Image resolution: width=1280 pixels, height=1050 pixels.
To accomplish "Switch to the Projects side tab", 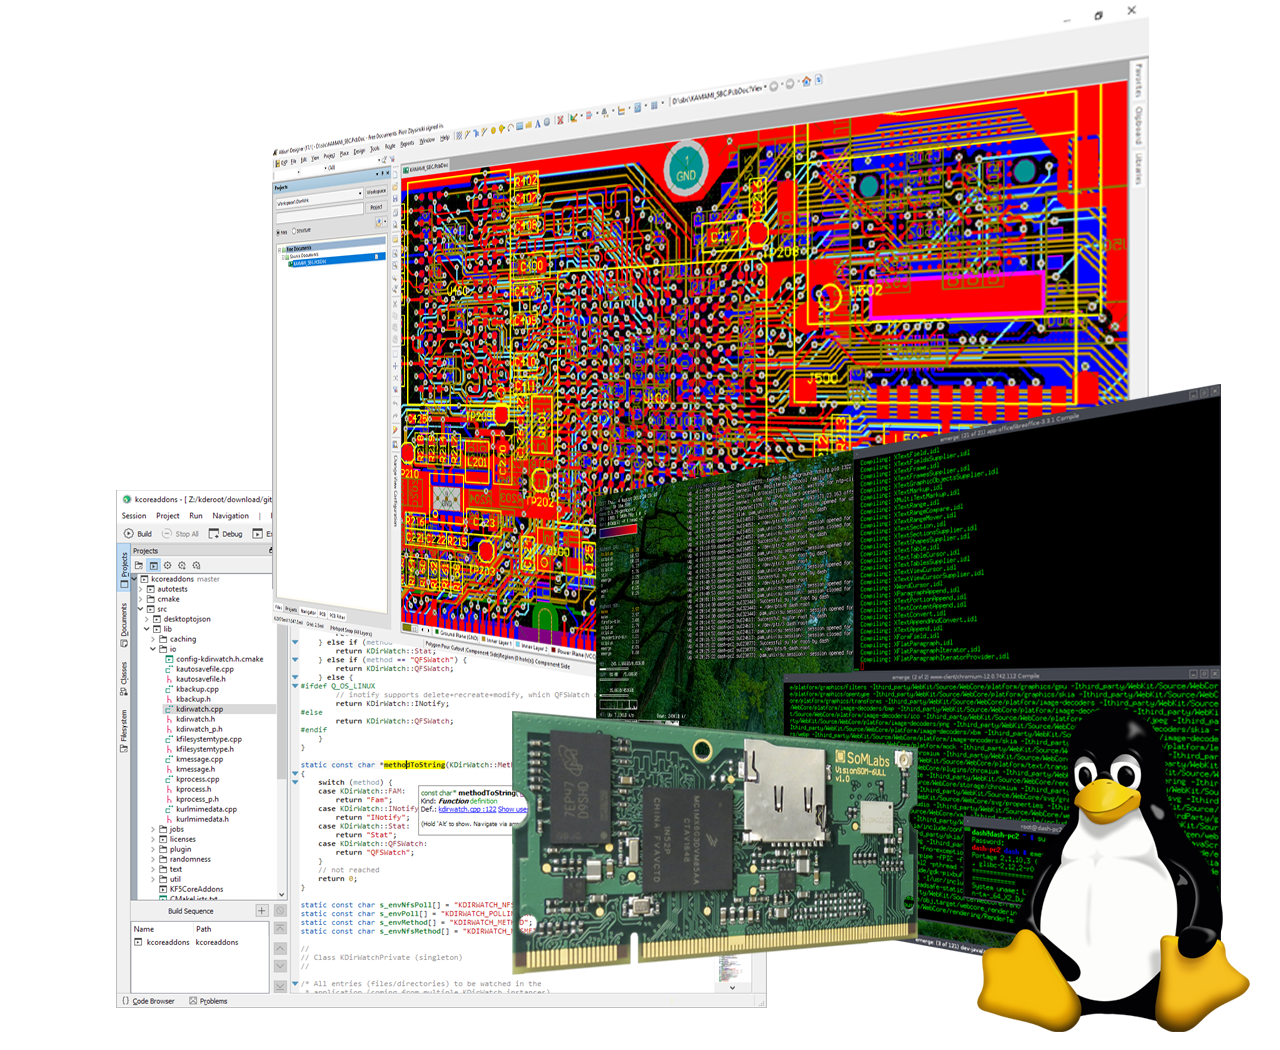I will point(124,568).
